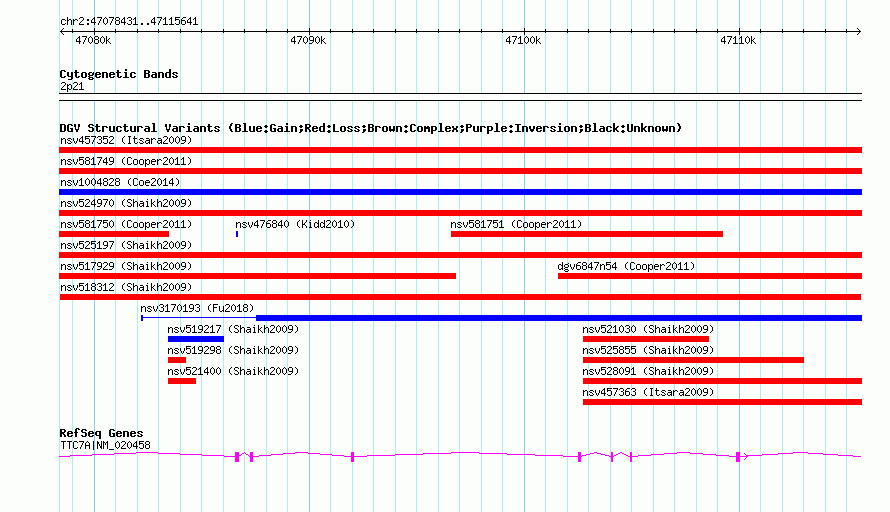890x512 pixels.
Task: Click the 47110k ruler label
Action: tap(738, 40)
